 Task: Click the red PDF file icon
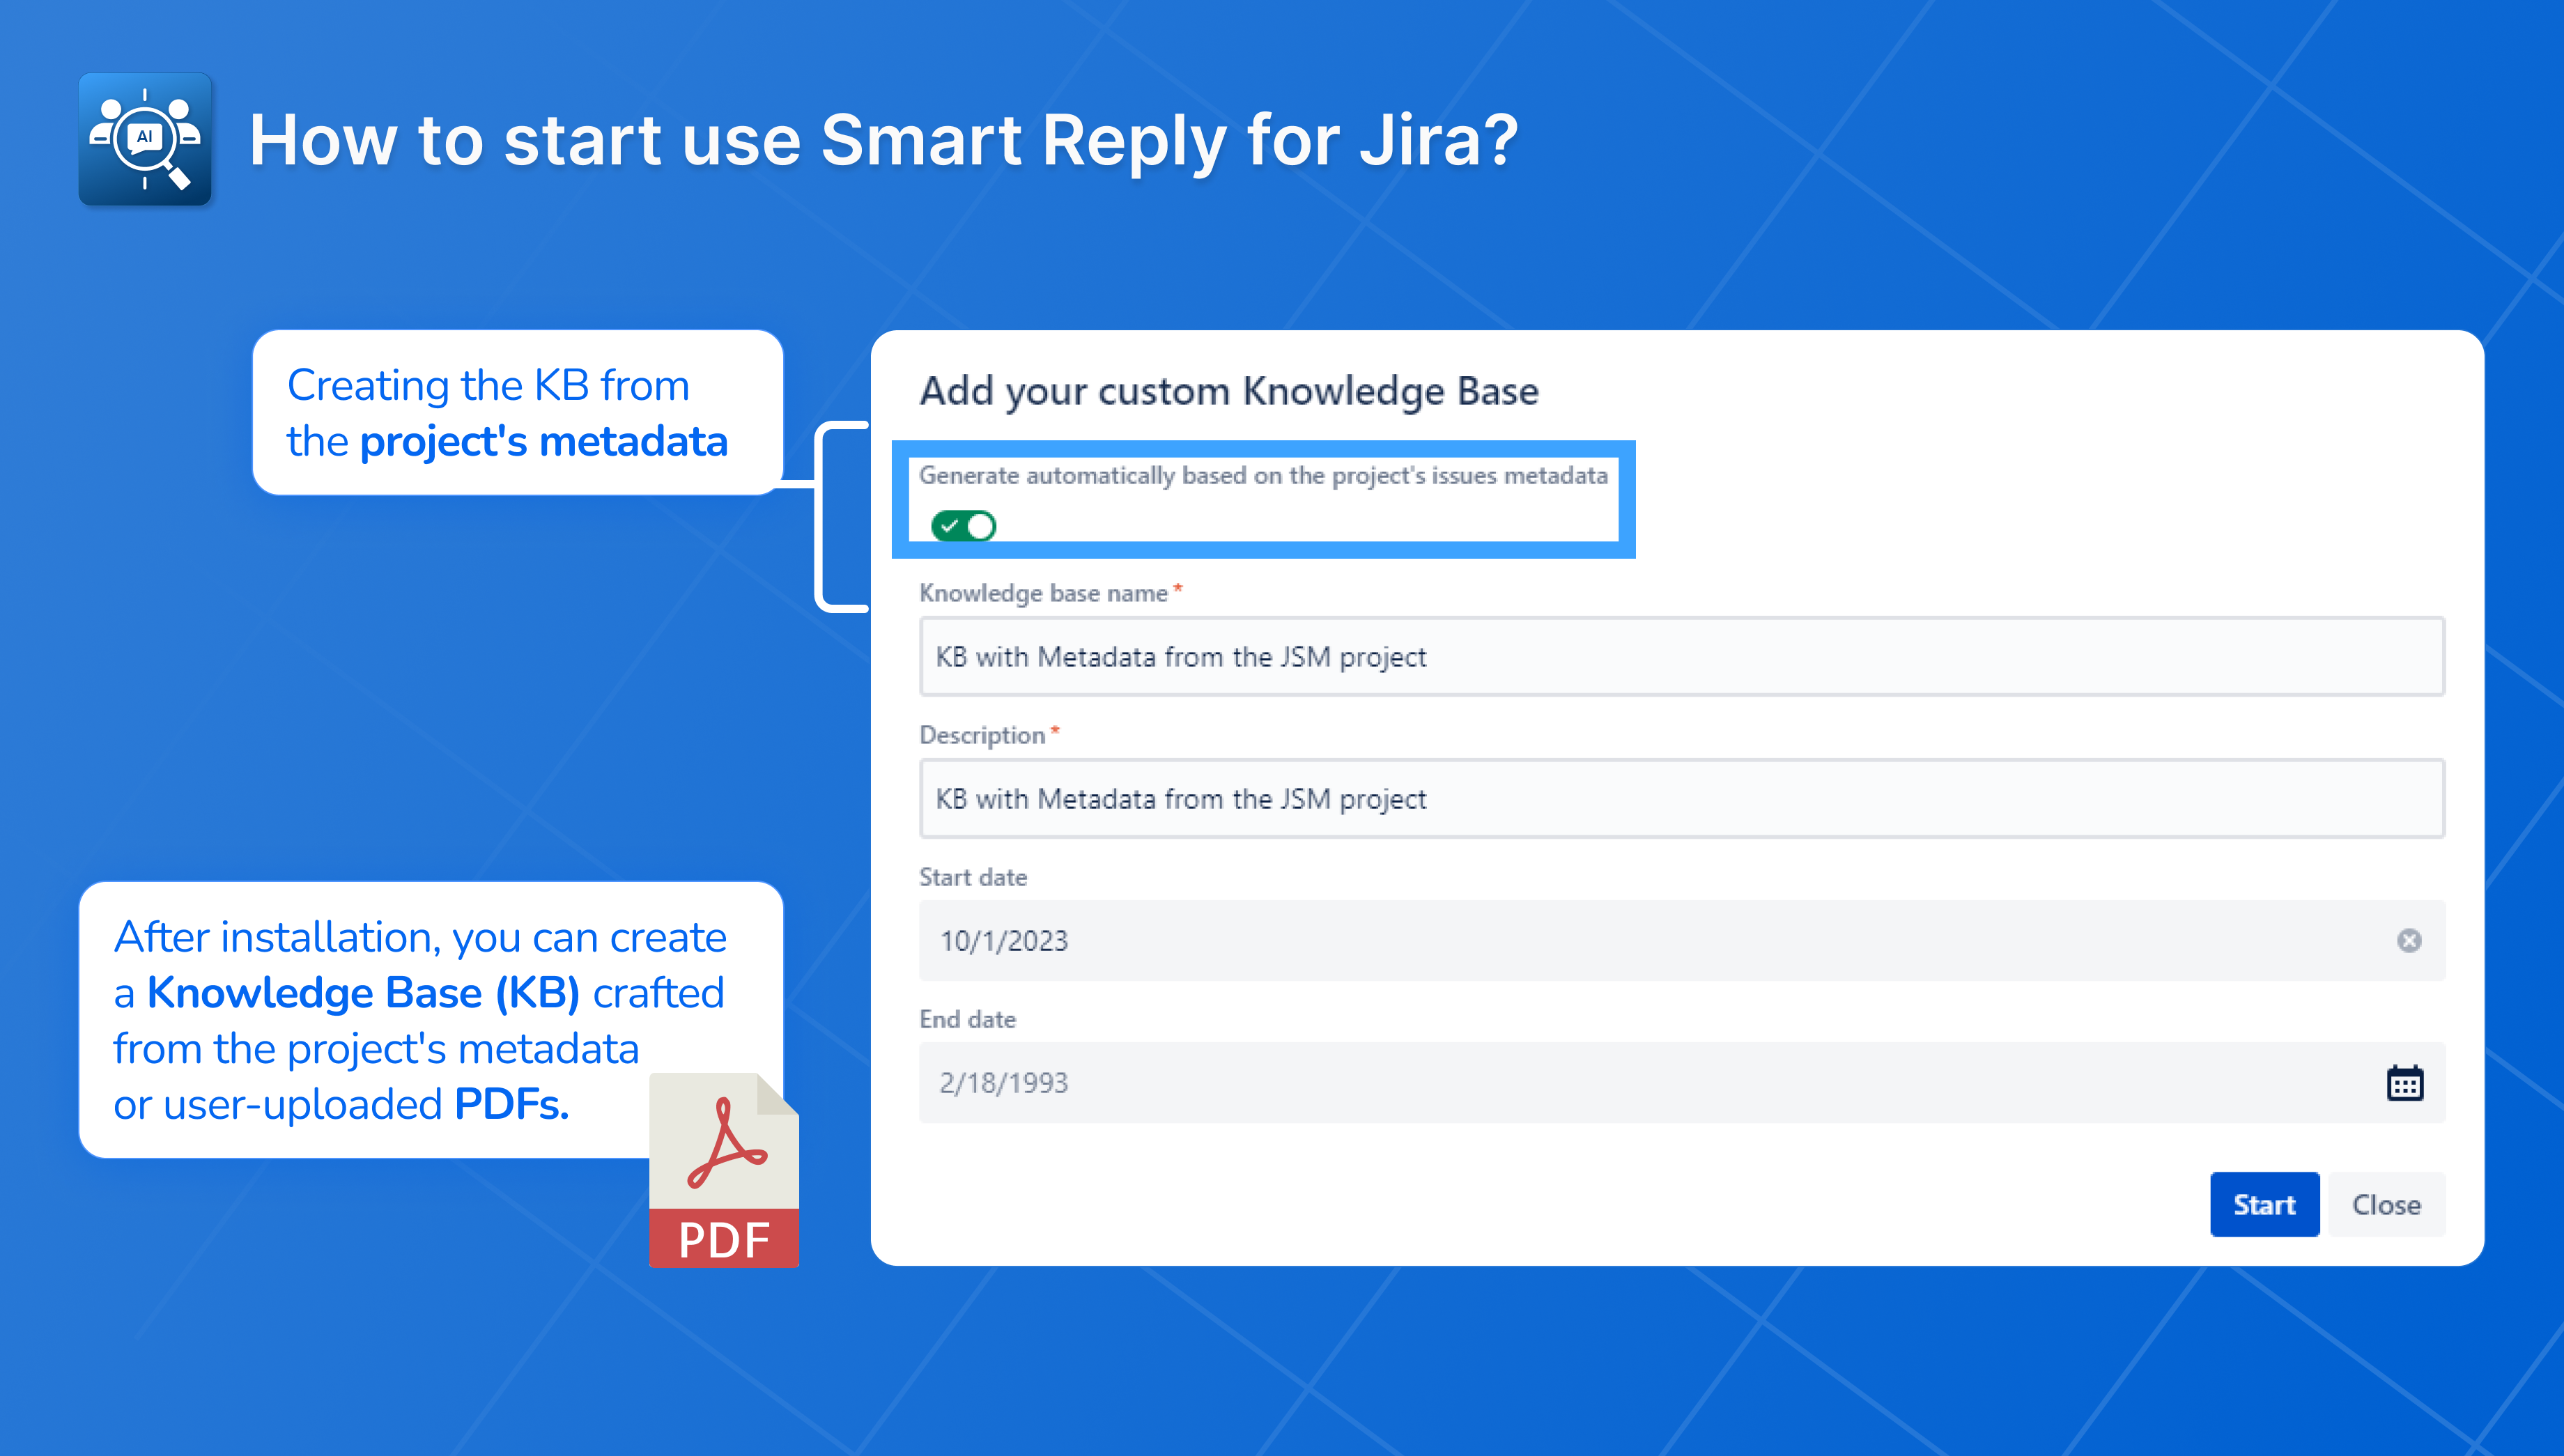point(723,1170)
